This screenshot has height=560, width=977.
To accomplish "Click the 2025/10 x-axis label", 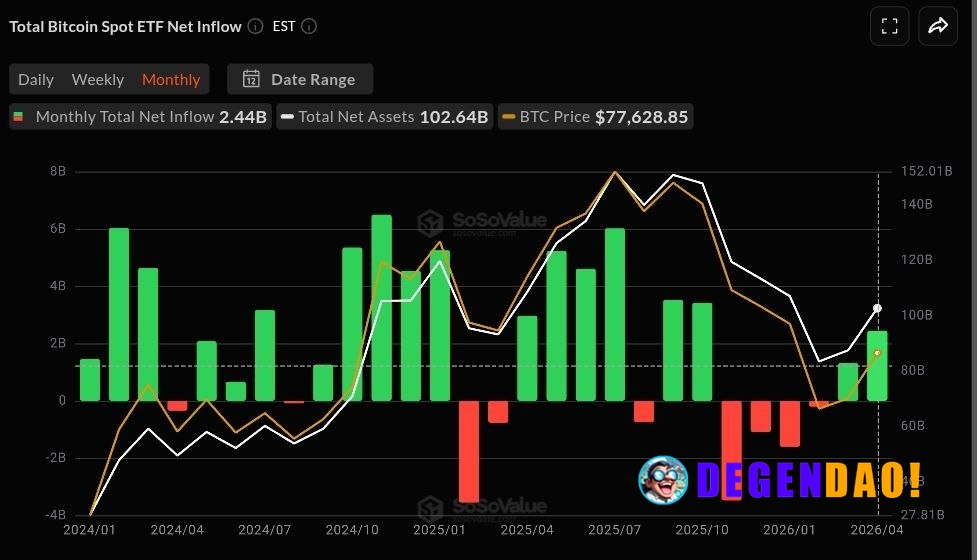I will (702, 530).
